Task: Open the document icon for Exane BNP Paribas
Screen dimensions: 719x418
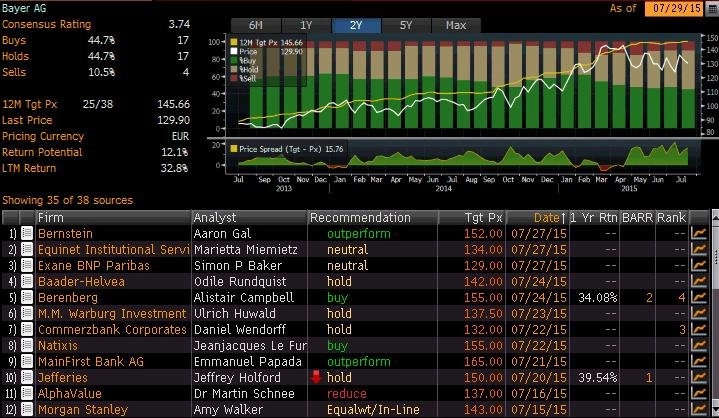Action: pos(27,265)
